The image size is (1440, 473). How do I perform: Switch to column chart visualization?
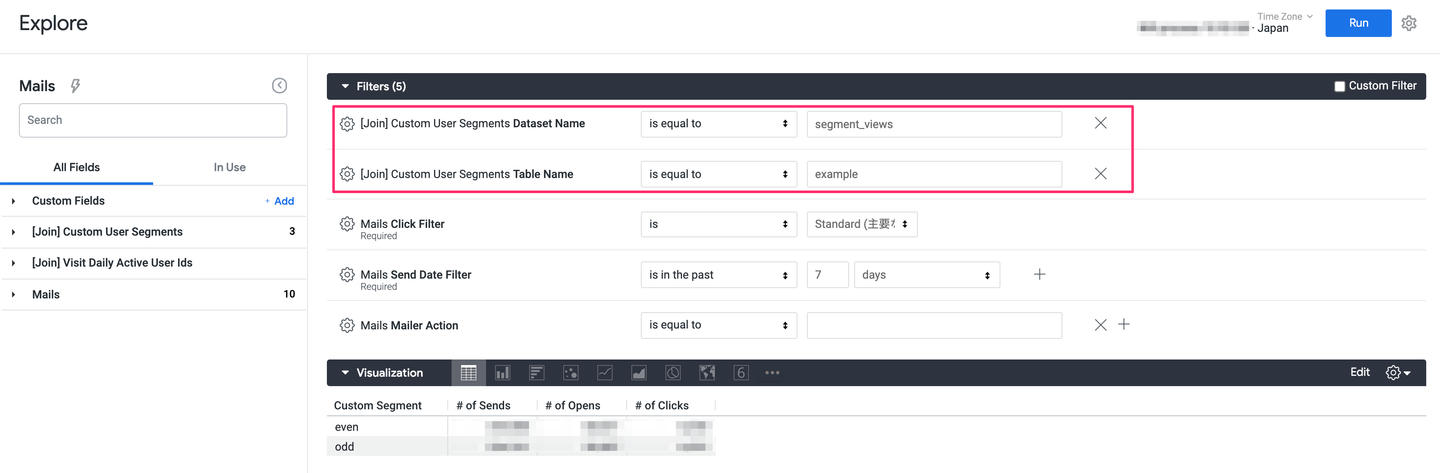pos(502,373)
